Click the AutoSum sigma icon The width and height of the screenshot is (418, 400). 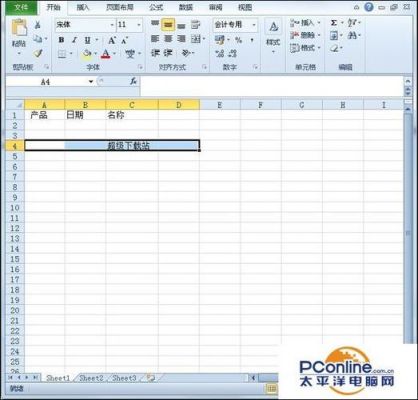[x=334, y=23]
